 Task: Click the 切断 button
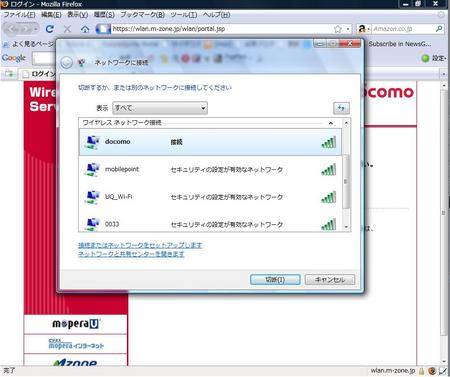pos(275,279)
